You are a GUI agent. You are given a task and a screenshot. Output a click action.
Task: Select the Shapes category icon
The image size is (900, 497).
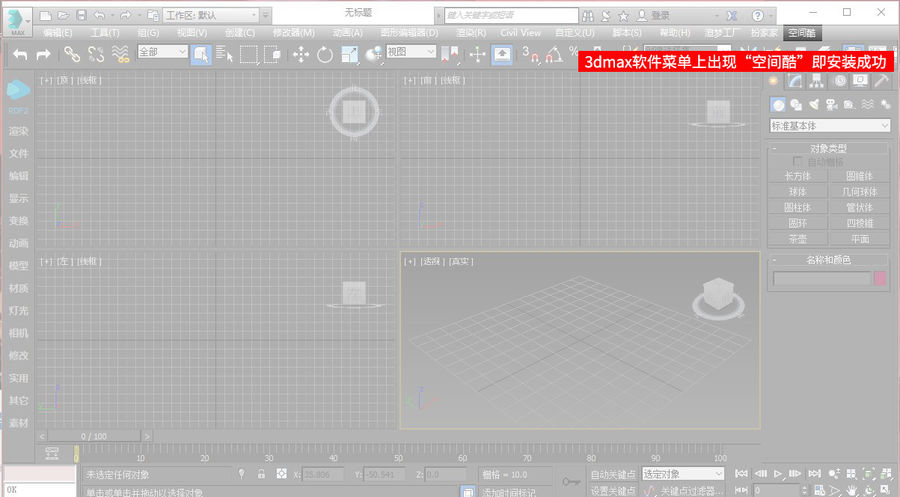click(x=796, y=104)
